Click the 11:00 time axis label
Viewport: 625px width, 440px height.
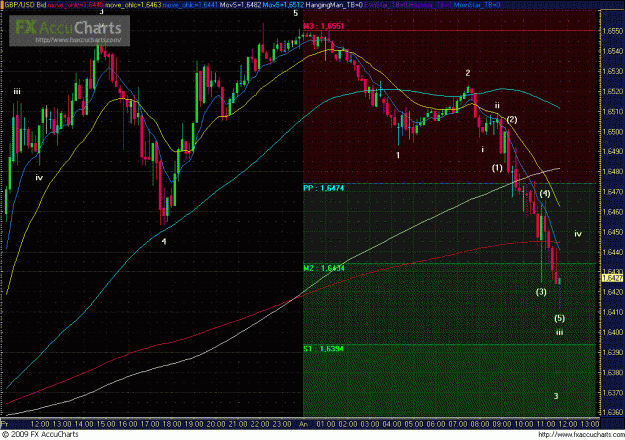[545, 424]
